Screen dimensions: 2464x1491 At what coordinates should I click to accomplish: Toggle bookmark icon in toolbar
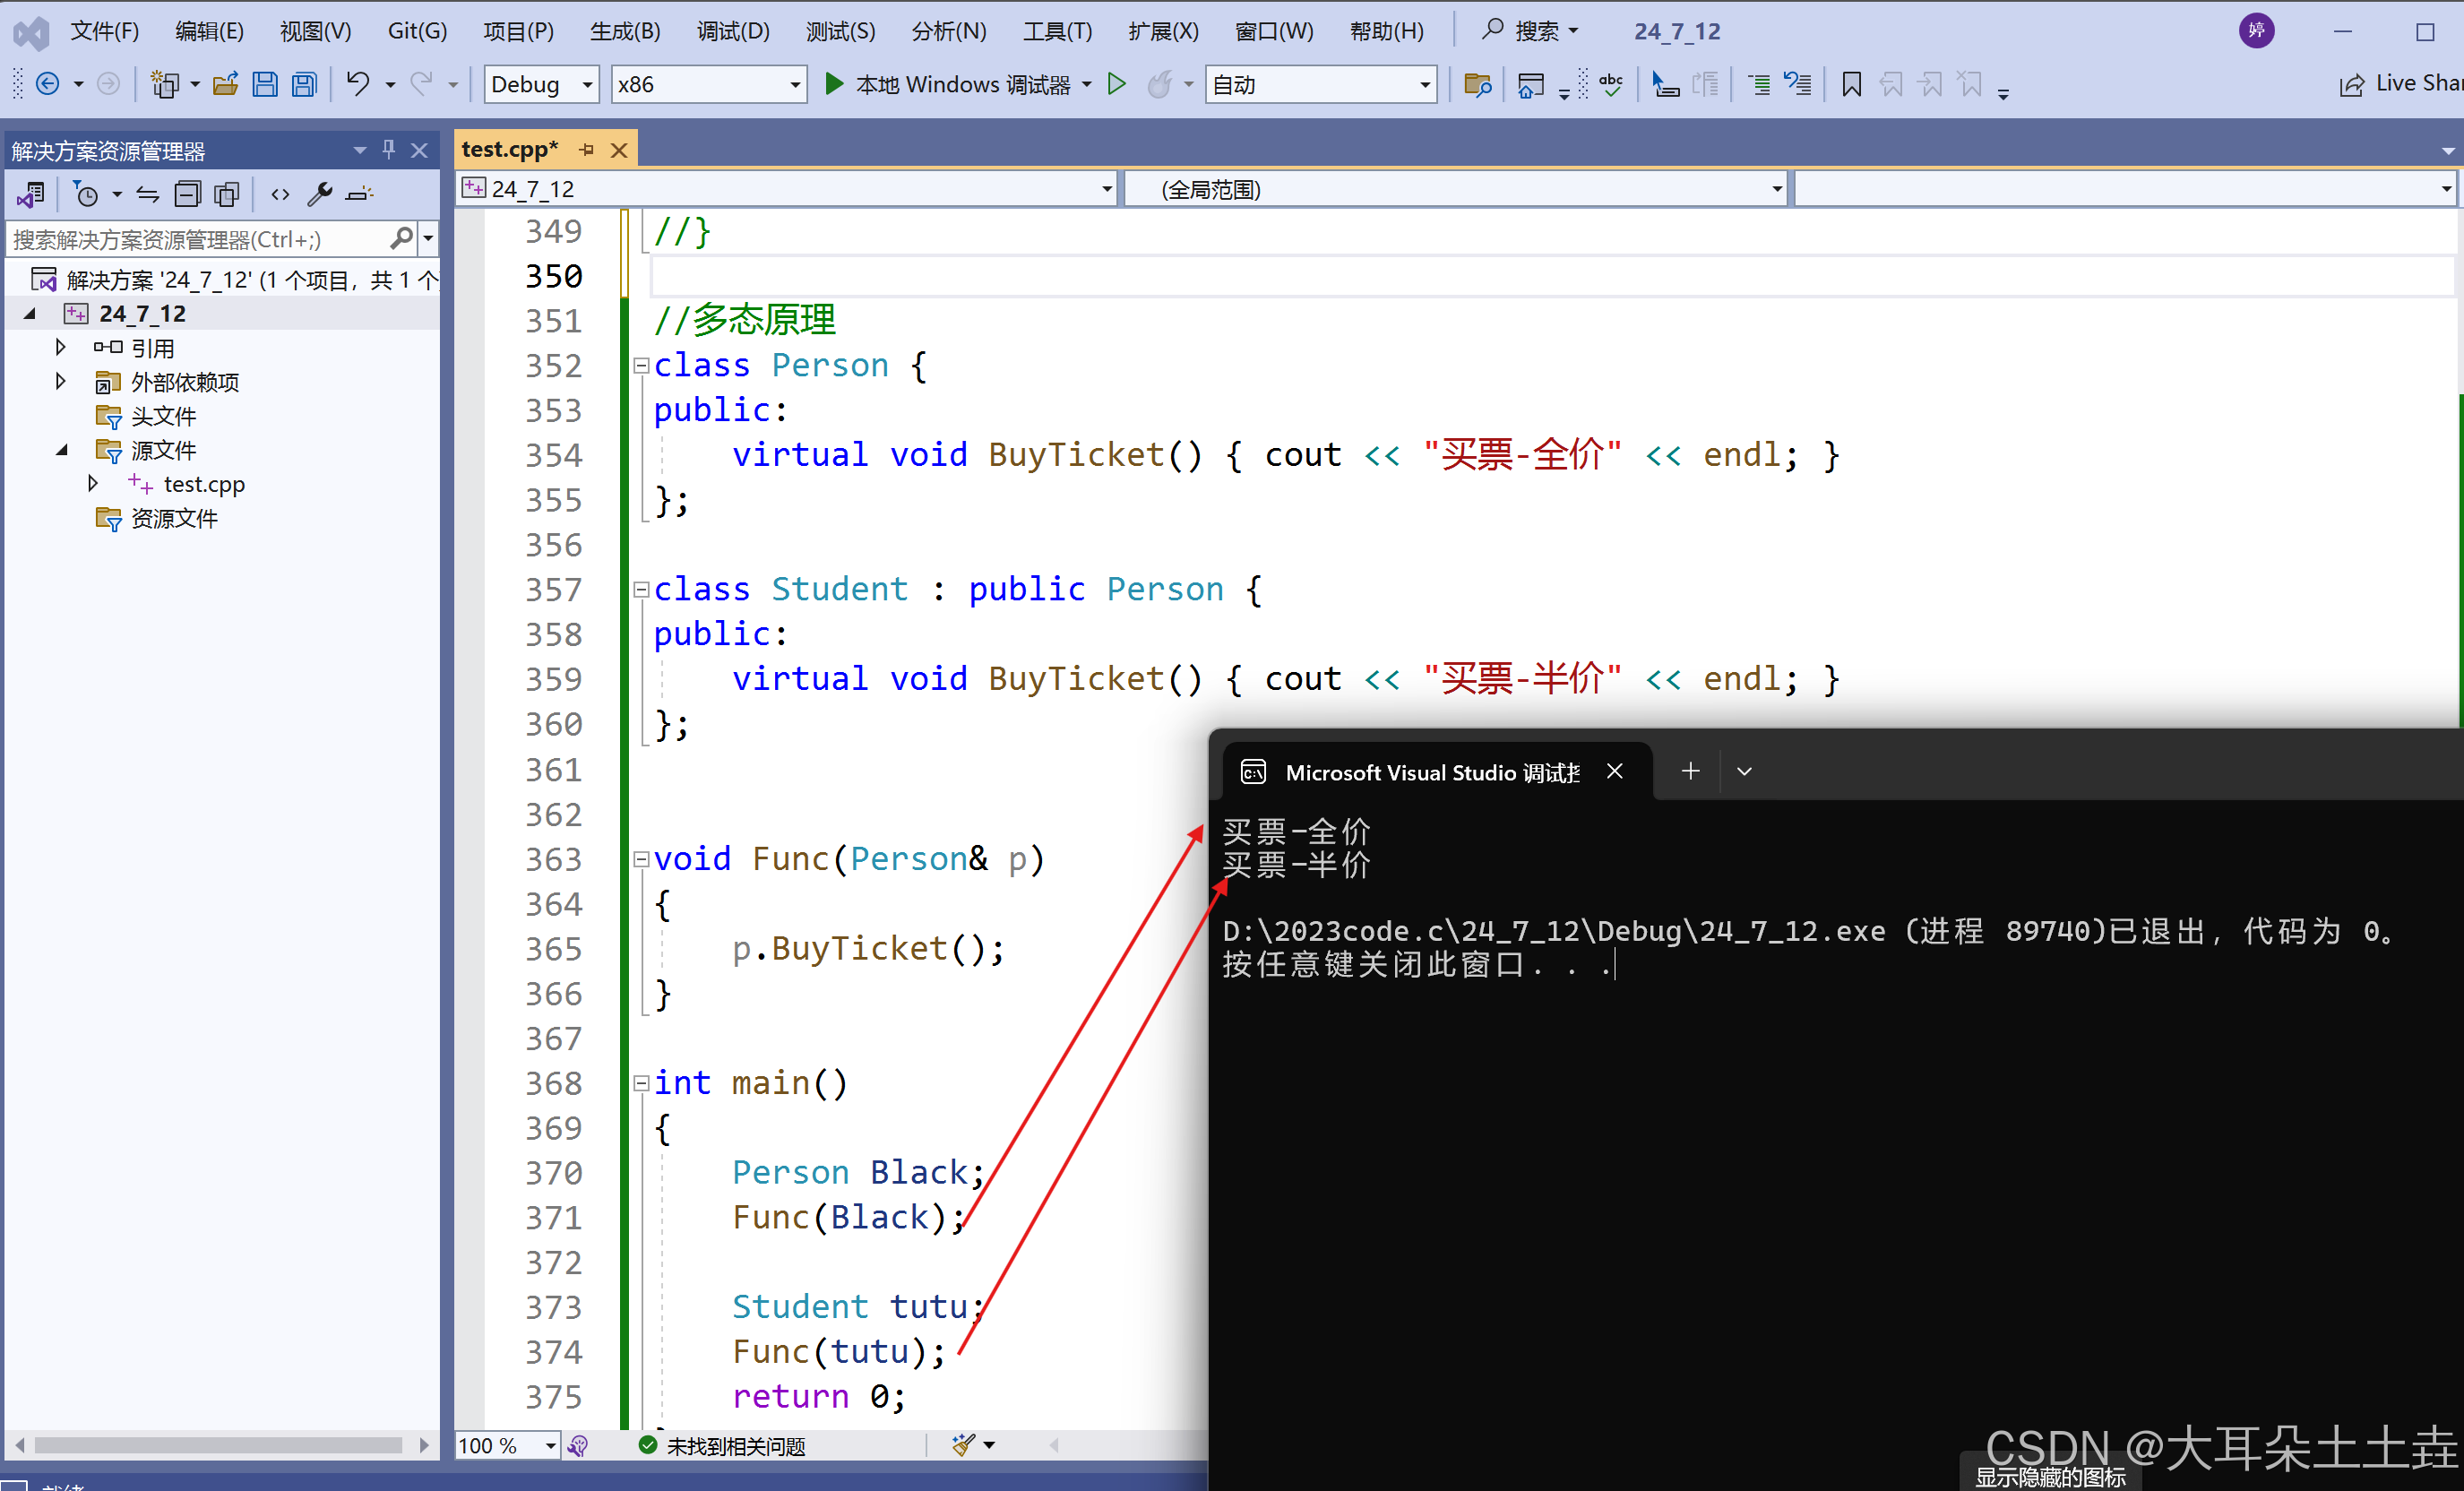(x=1851, y=85)
